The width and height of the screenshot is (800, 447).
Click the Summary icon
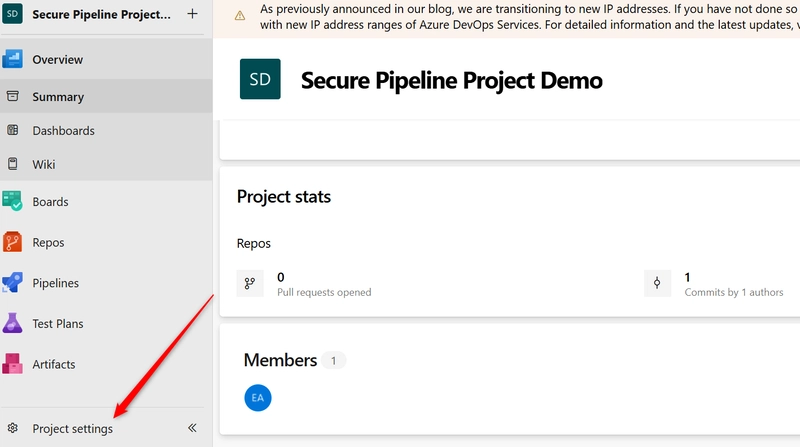13,96
